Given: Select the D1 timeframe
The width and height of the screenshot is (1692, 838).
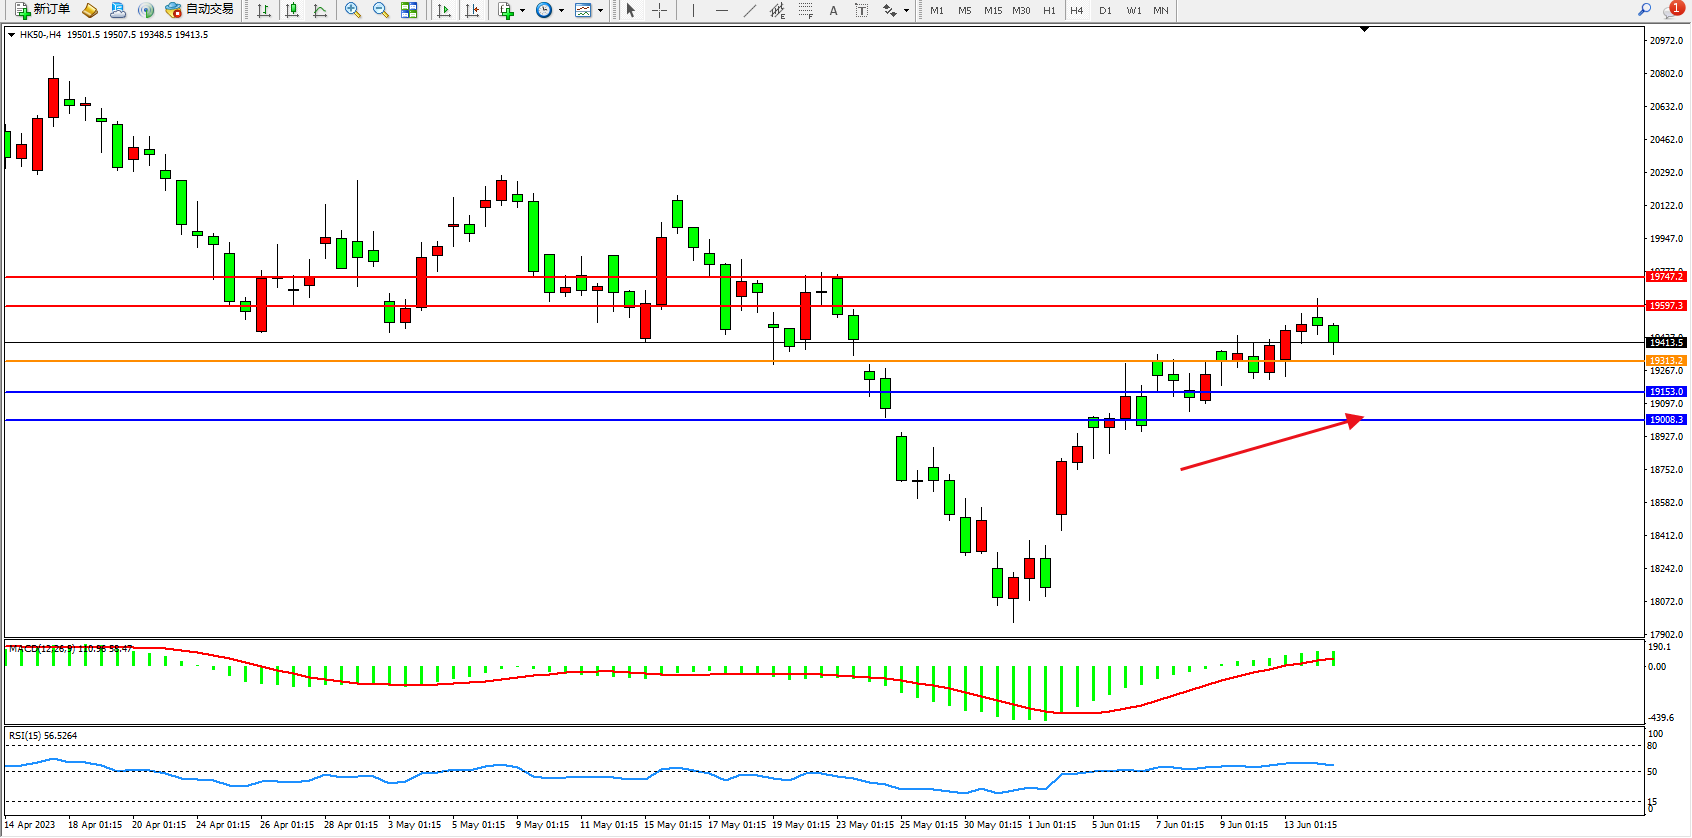Looking at the screenshot, I should tap(1105, 10).
